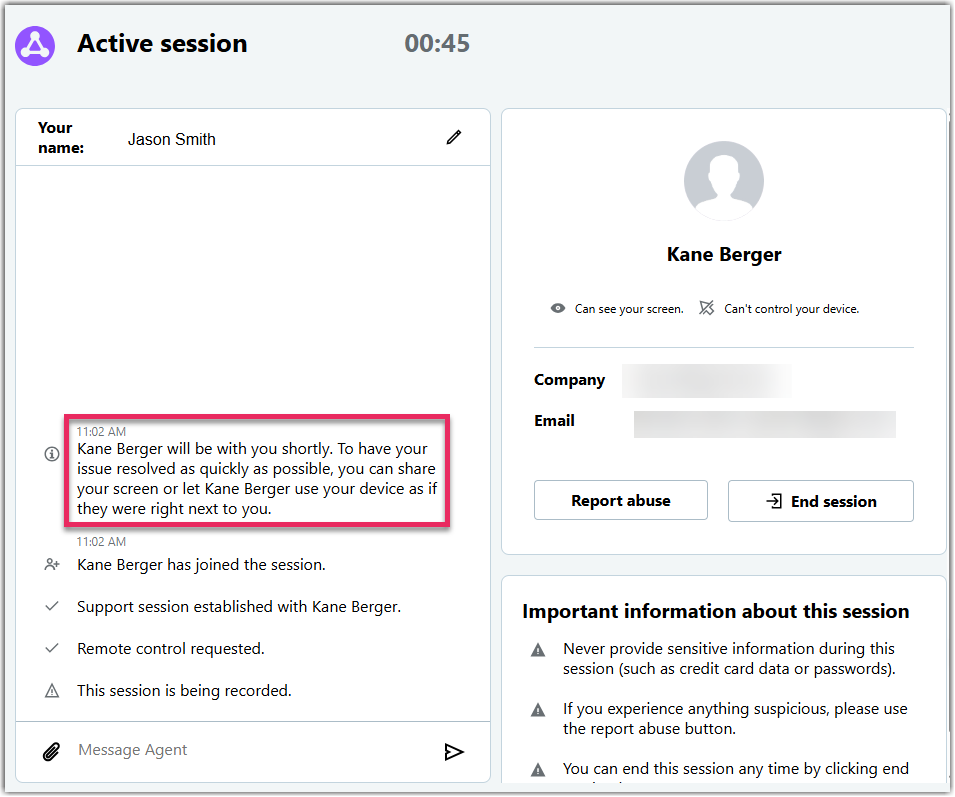Image resolution: width=955 pixels, height=797 pixels.
Task: Click the purple app logo icon
Action: click(35, 45)
